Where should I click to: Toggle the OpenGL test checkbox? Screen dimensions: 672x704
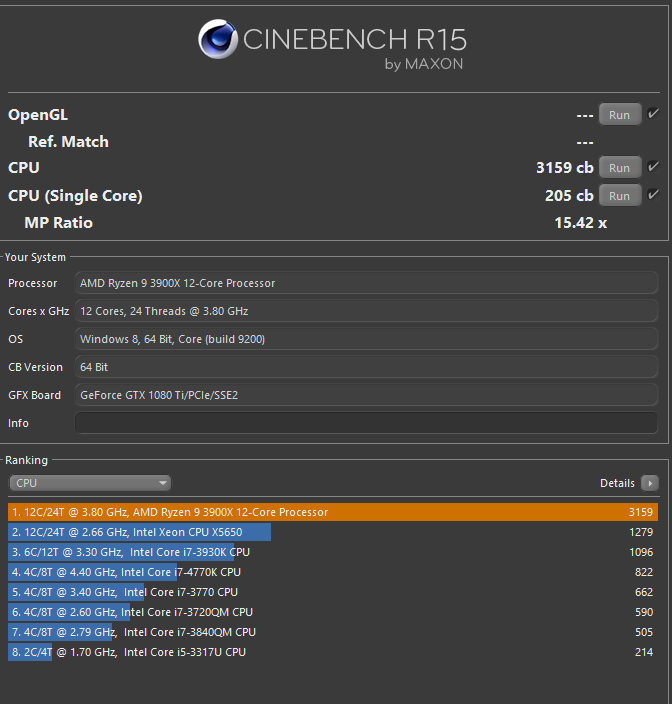pos(653,114)
